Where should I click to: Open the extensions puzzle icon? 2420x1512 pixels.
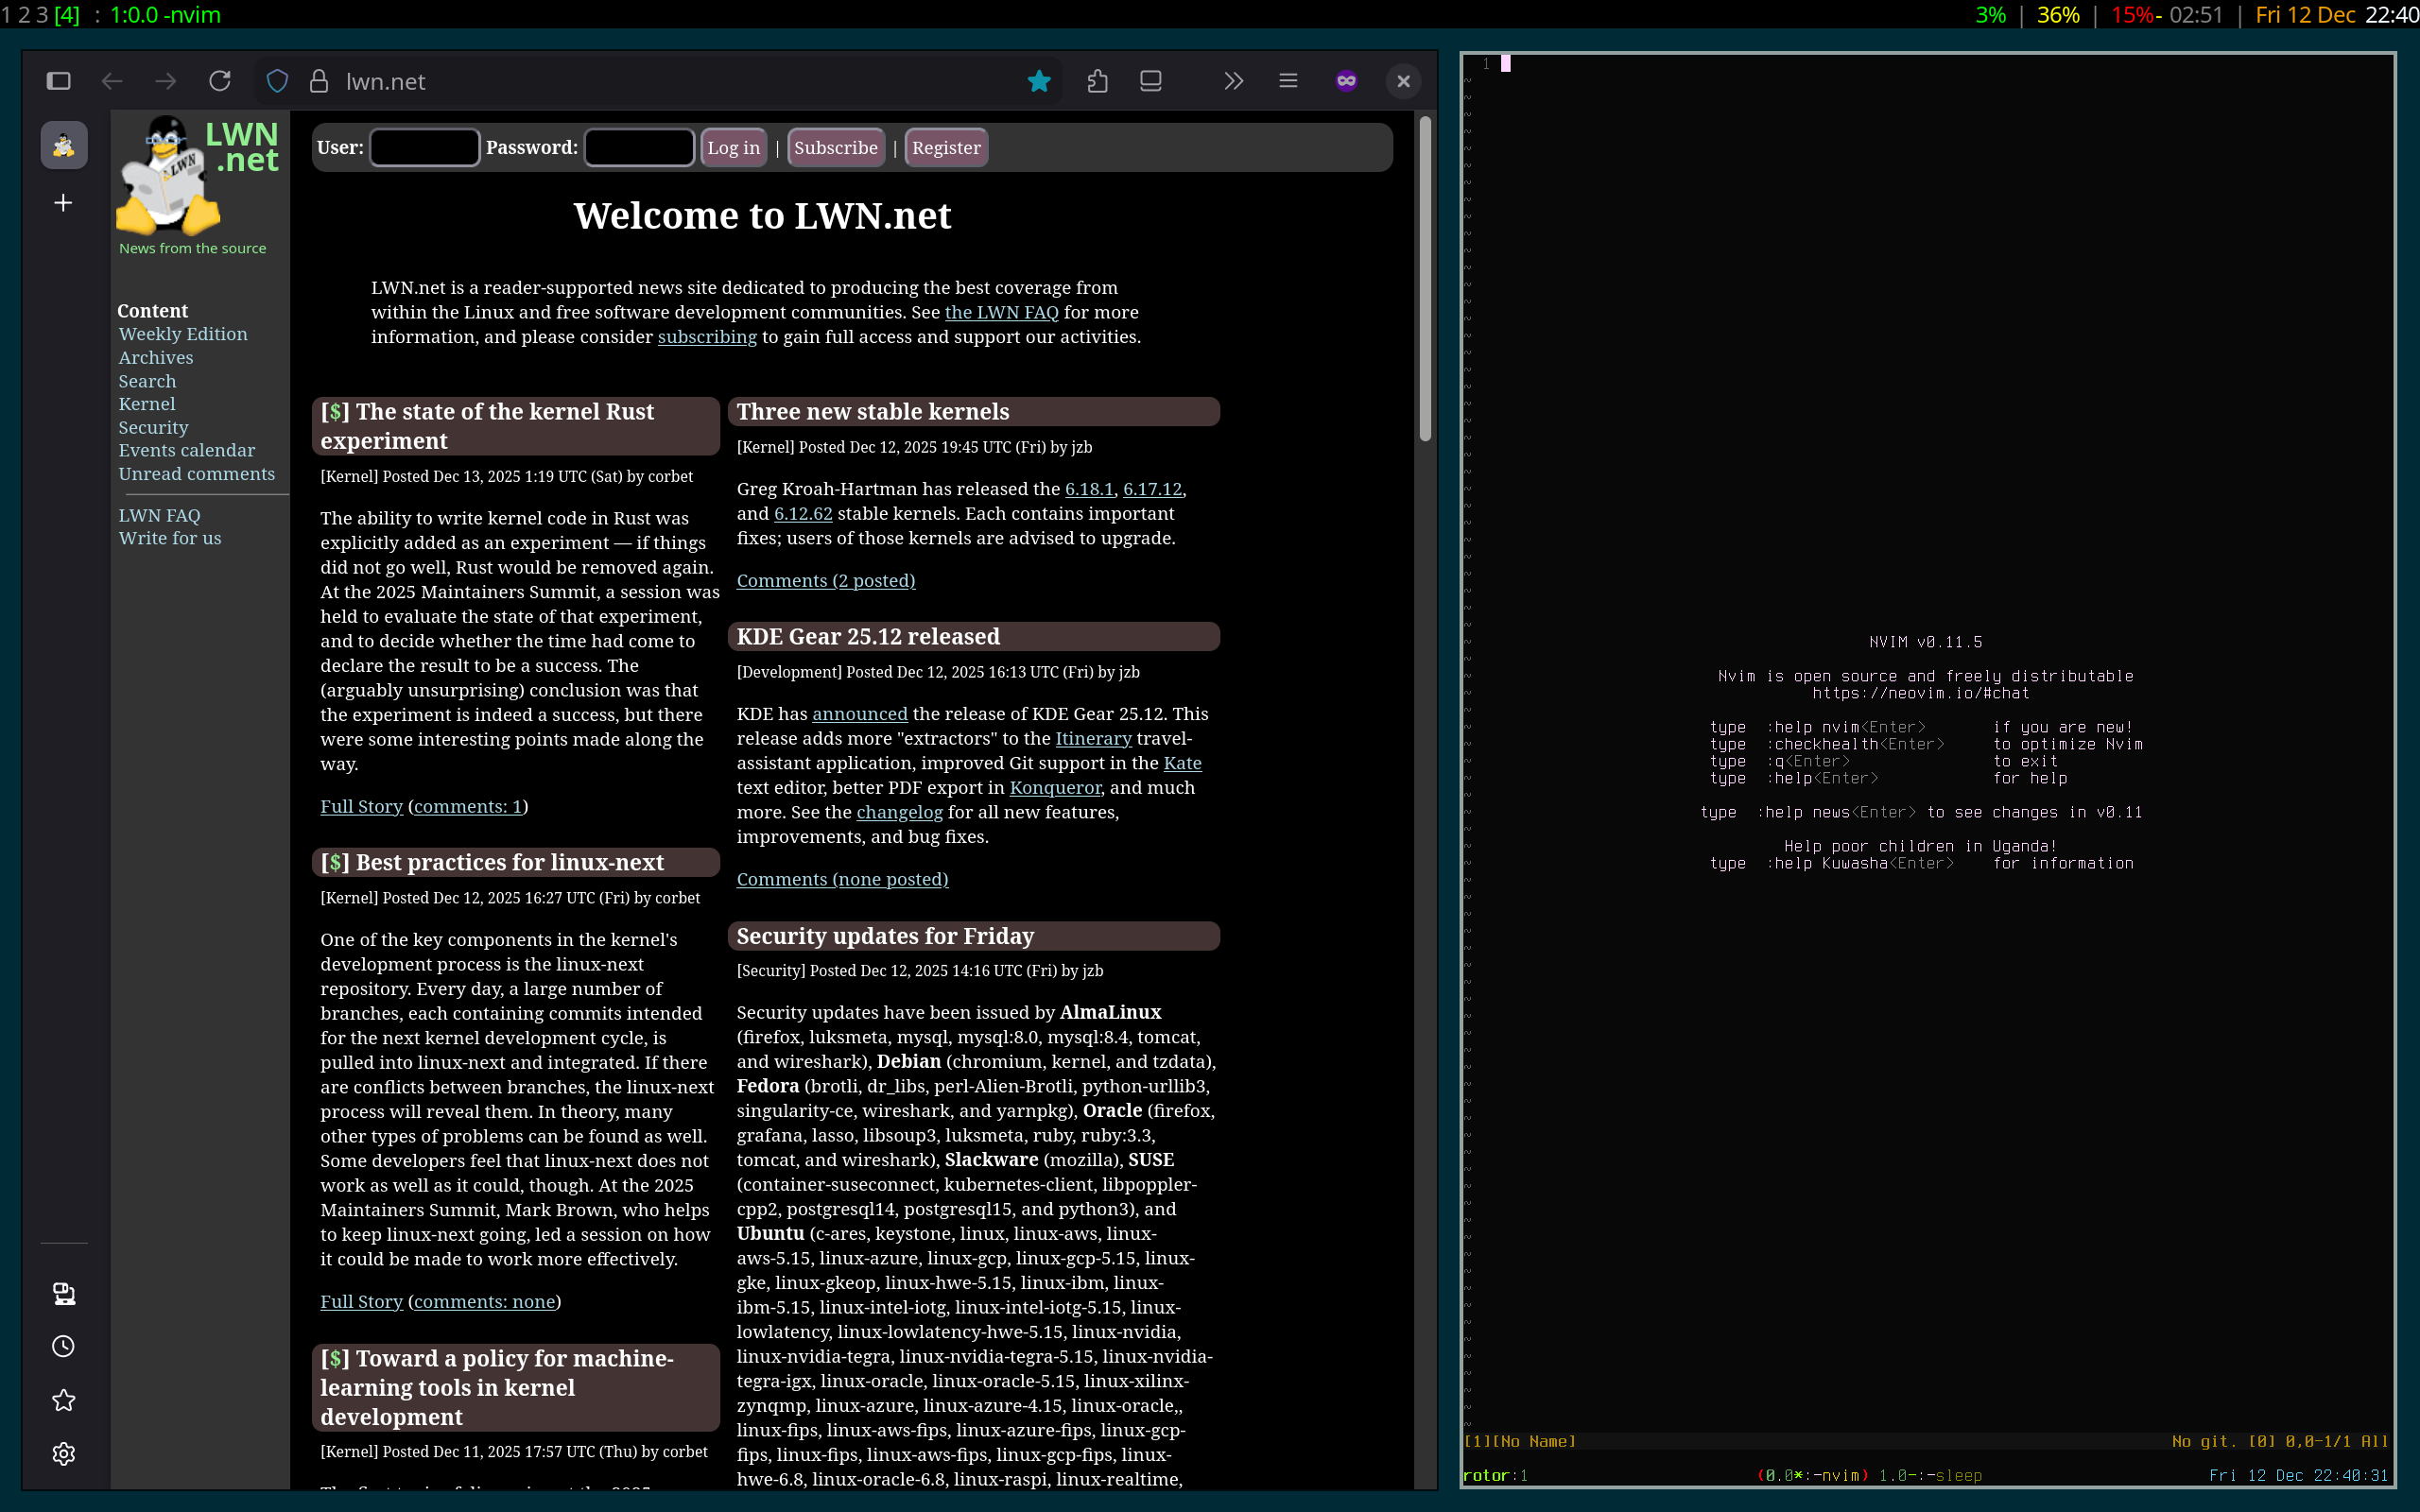click(1097, 81)
